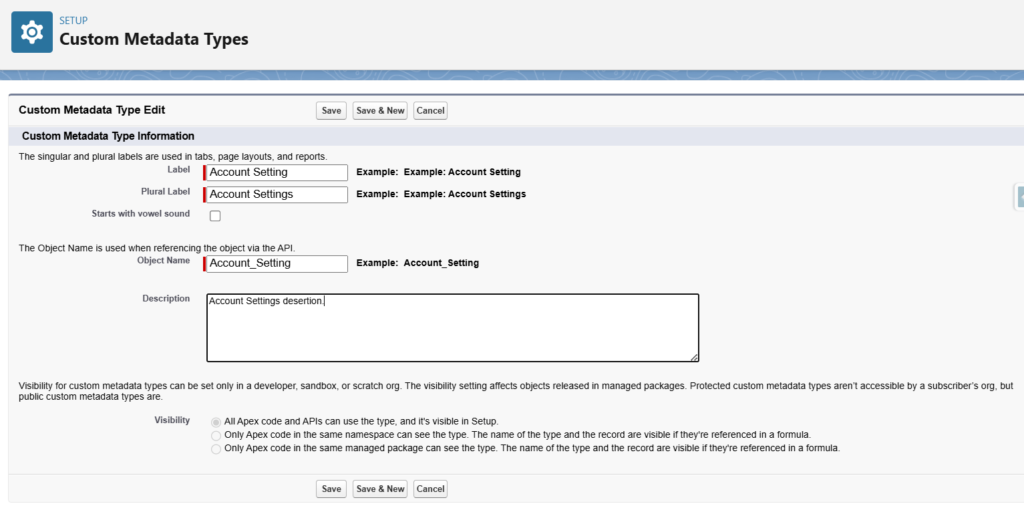The width and height of the screenshot is (1024, 506).
Task: Click the Object Name field label
Action: point(164,261)
